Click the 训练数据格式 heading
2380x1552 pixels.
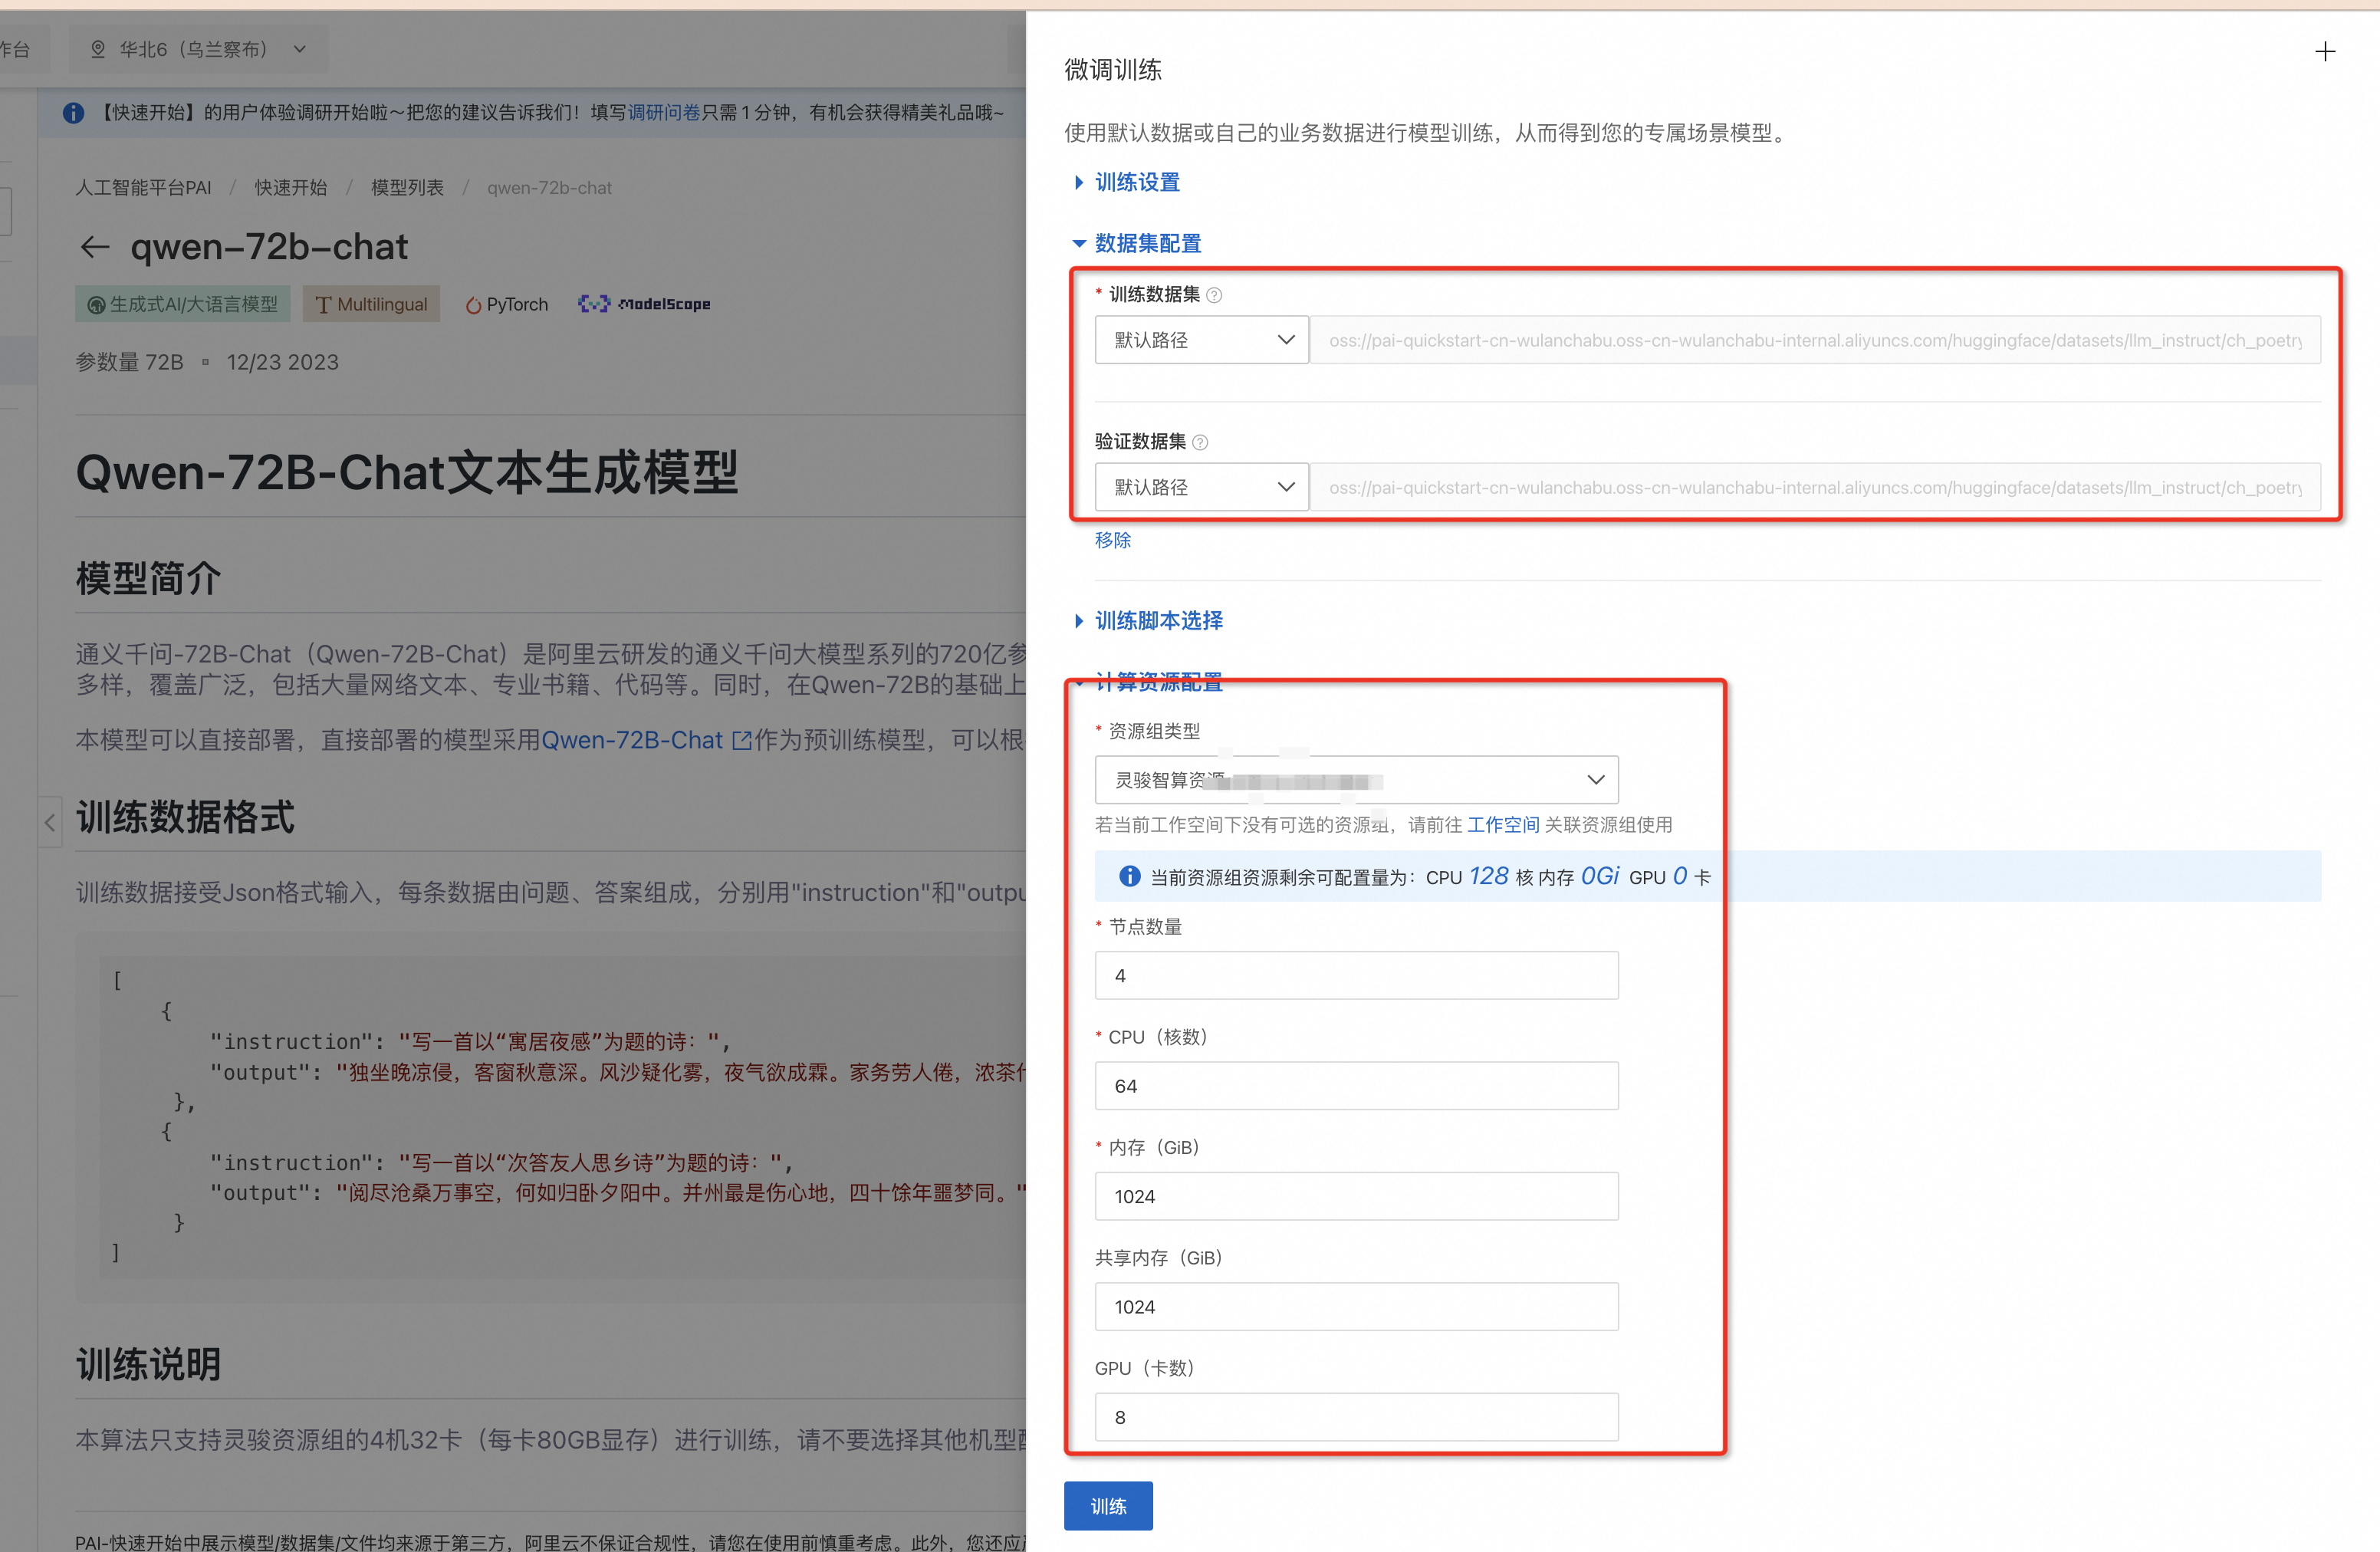[x=185, y=817]
